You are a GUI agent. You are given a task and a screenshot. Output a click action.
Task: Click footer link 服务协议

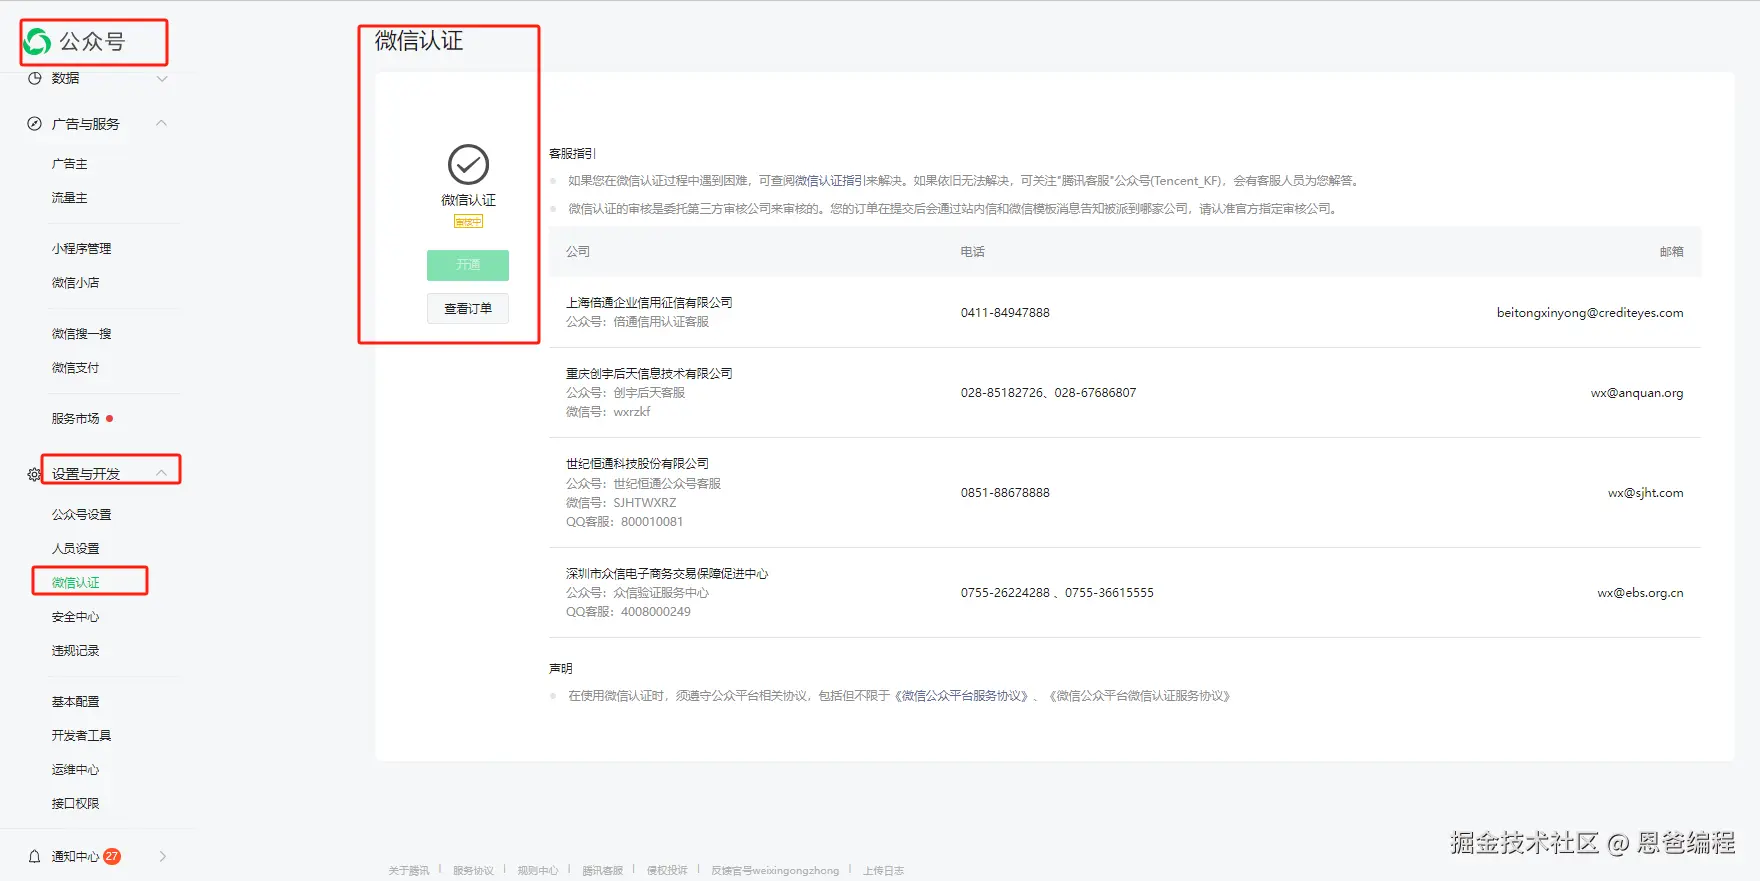click(473, 871)
